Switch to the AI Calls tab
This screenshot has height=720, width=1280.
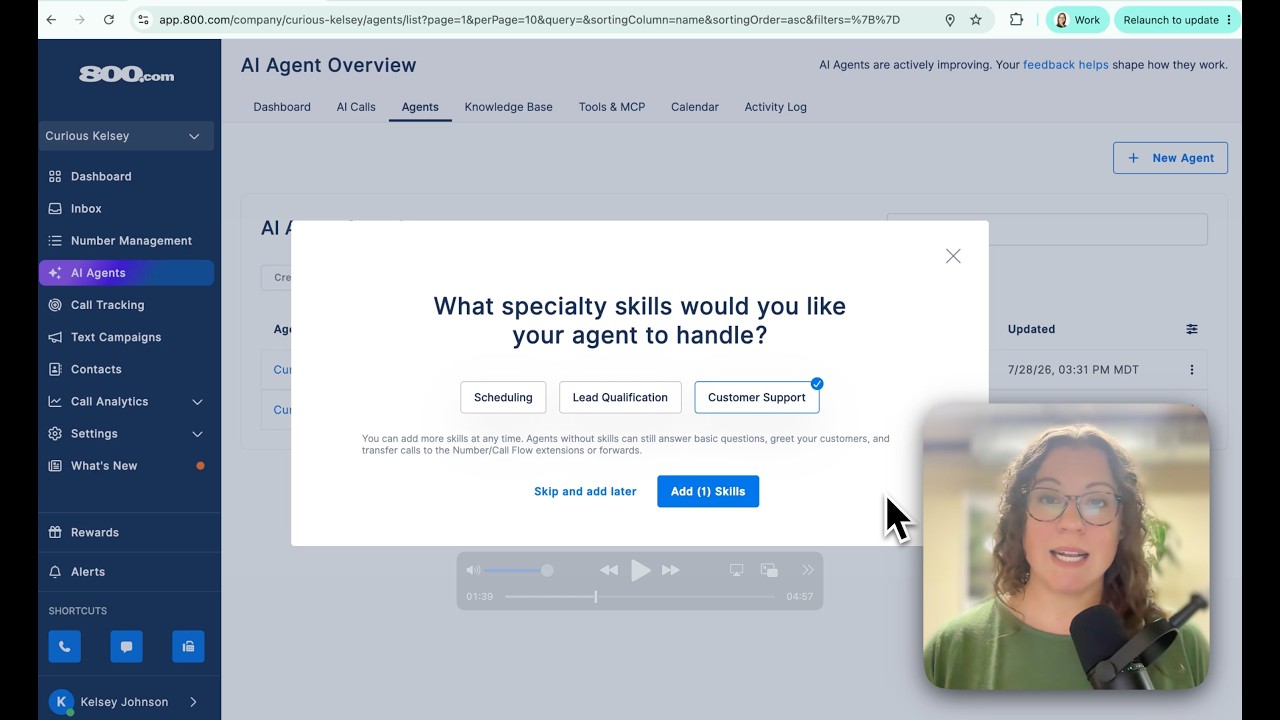pyautogui.click(x=356, y=107)
